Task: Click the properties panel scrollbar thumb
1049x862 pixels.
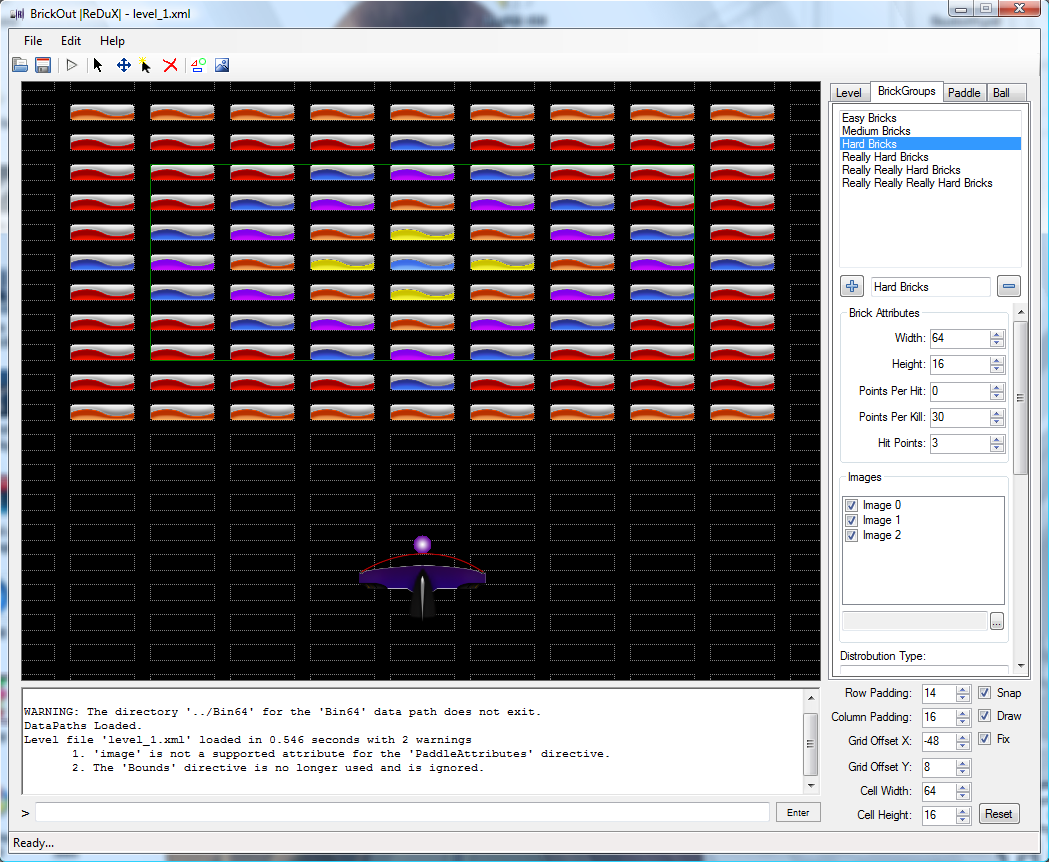Action: (x=1020, y=398)
